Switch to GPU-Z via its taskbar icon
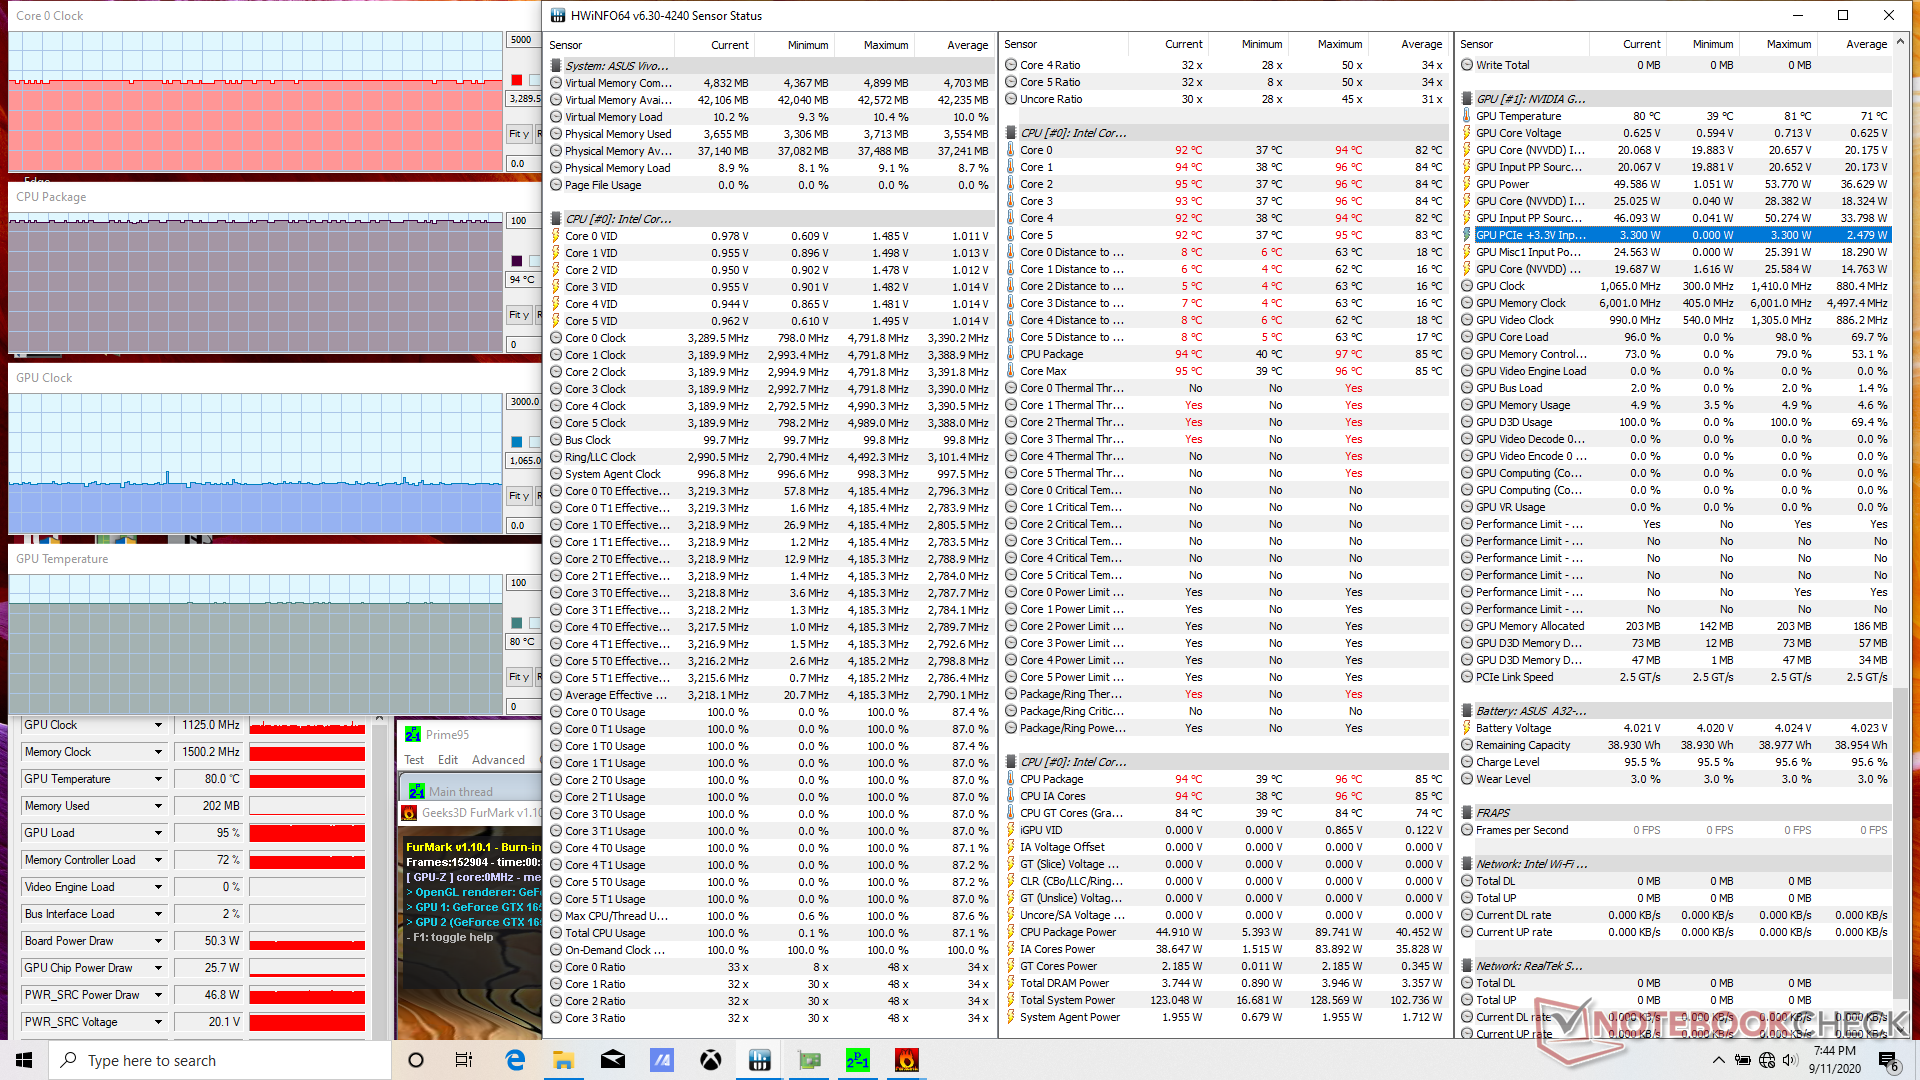Image resolution: width=1920 pixels, height=1080 pixels. coord(809,1060)
